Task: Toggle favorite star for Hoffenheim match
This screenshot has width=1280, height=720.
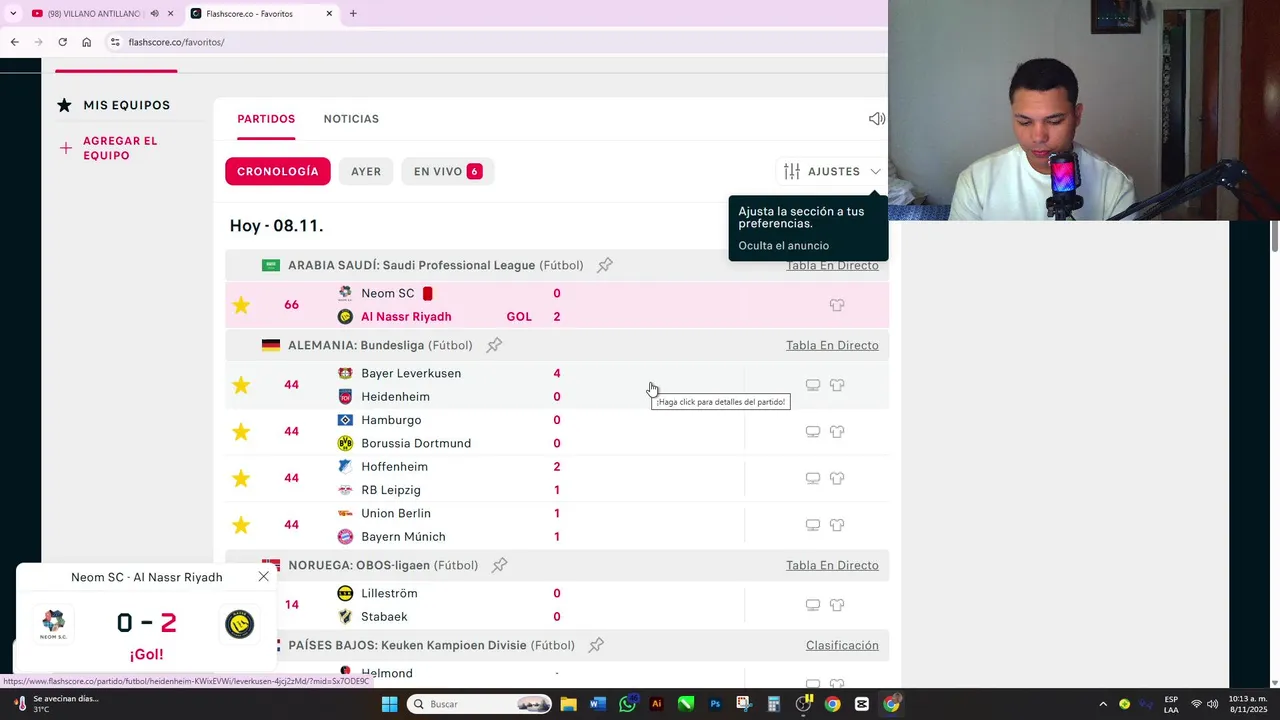Action: pyautogui.click(x=241, y=478)
